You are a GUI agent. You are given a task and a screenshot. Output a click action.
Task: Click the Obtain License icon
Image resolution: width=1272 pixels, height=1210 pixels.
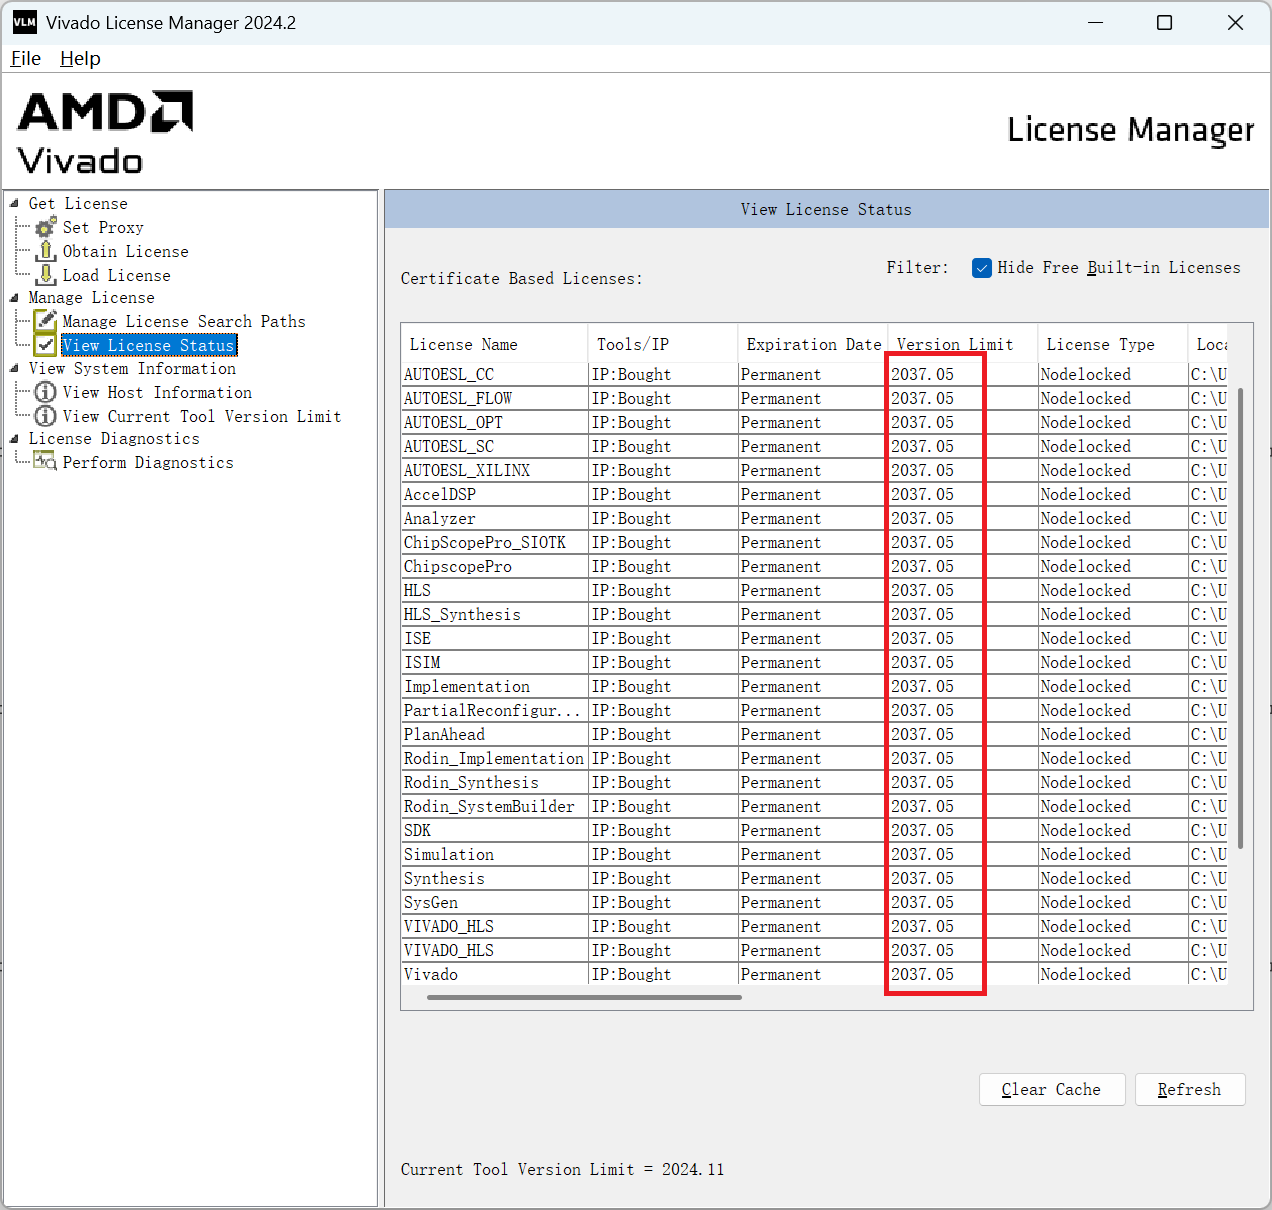46,251
